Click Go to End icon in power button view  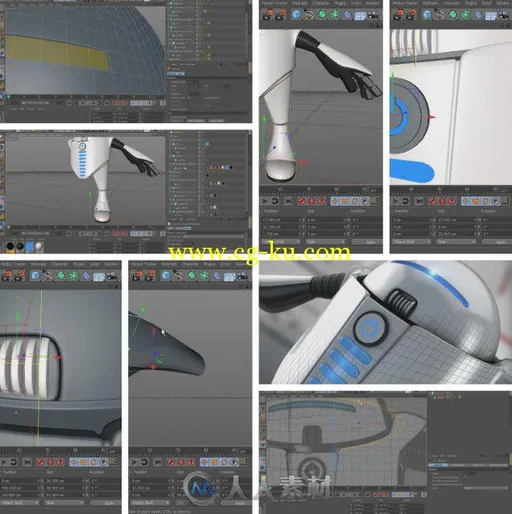pyautogui.click(x=419, y=201)
